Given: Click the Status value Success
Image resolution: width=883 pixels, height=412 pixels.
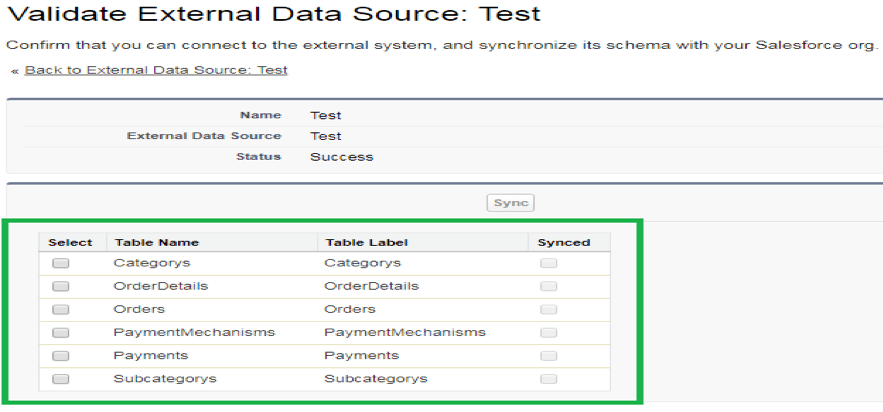Looking at the screenshot, I should click(341, 157).
